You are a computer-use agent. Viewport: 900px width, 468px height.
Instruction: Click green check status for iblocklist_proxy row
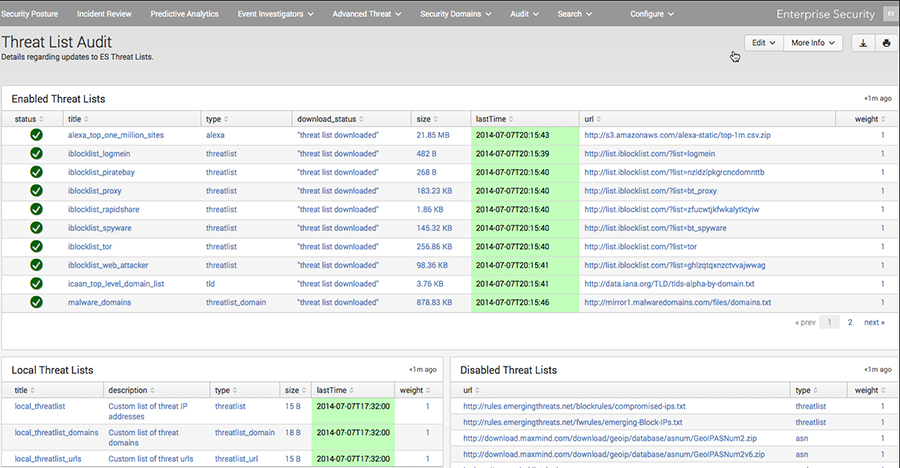[x=36, y=190]
